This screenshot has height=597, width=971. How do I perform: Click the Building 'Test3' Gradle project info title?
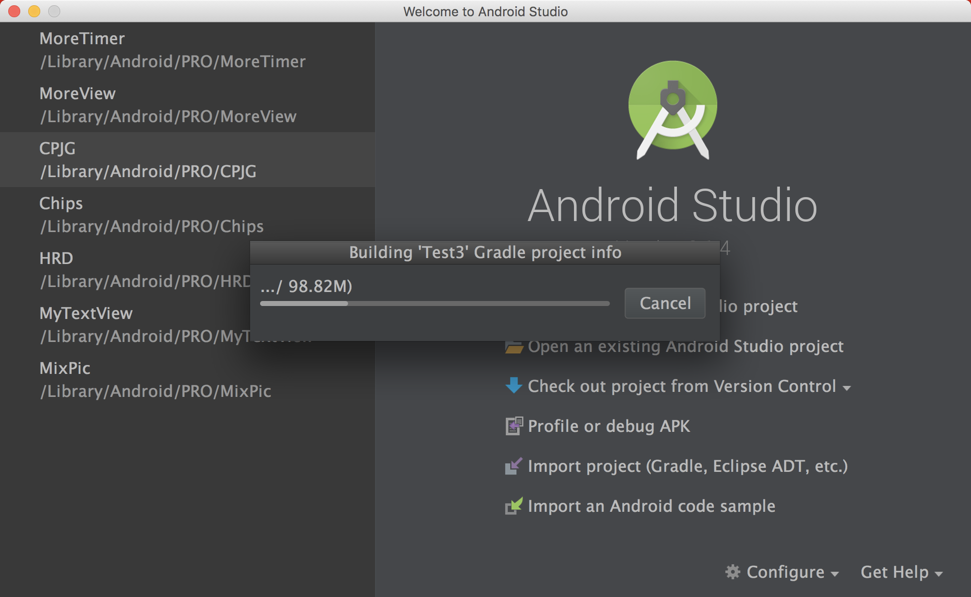click(485, 253)
